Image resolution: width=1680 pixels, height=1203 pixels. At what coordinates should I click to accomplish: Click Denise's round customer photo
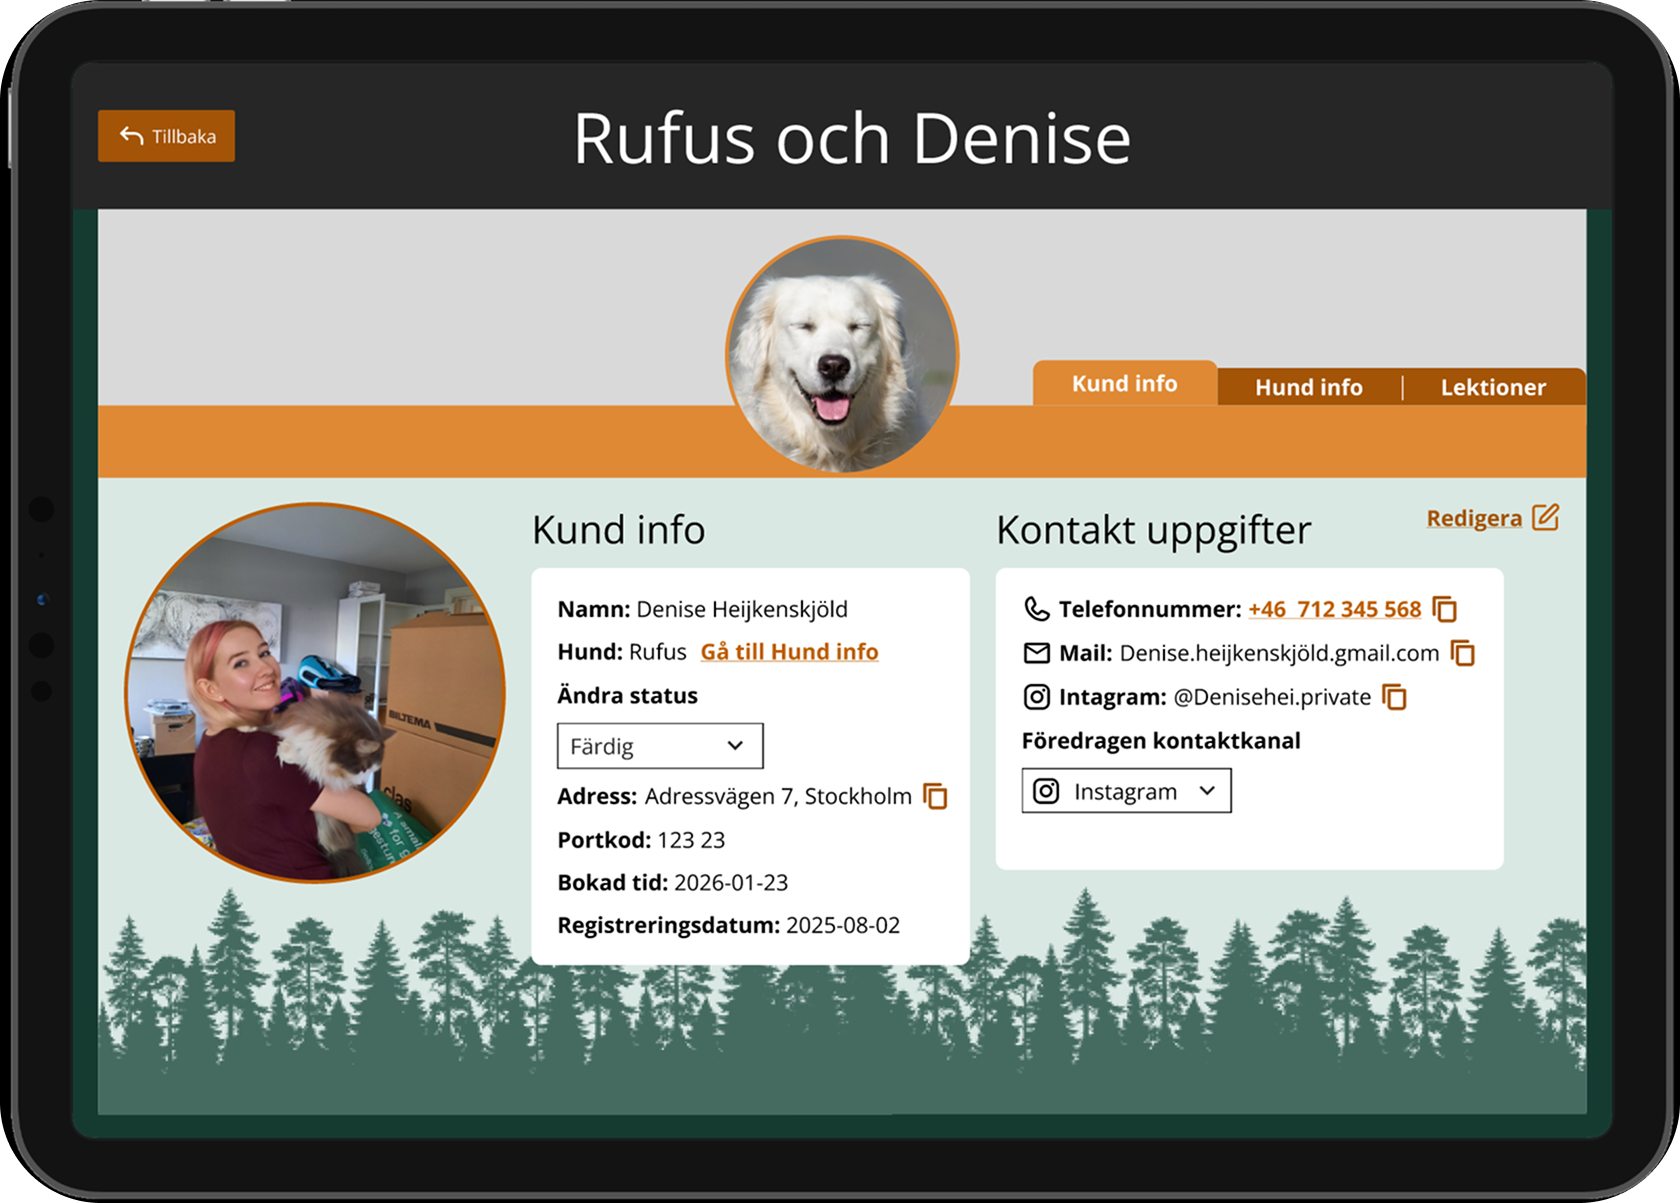click(315, 693)
